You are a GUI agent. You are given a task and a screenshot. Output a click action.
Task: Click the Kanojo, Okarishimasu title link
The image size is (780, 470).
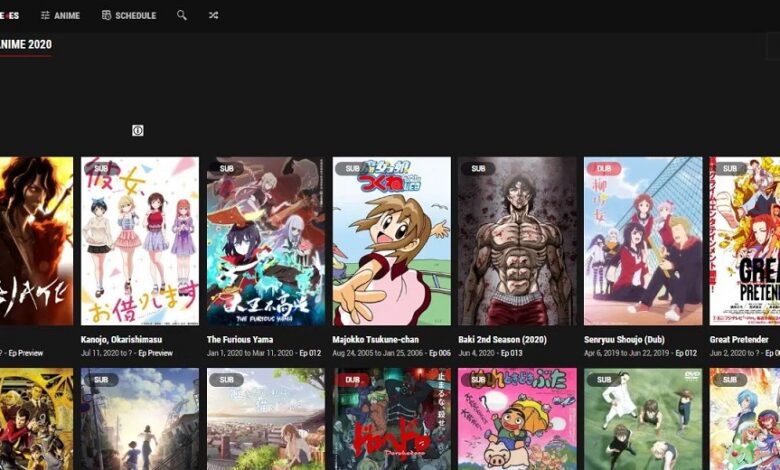pos(121,340)
